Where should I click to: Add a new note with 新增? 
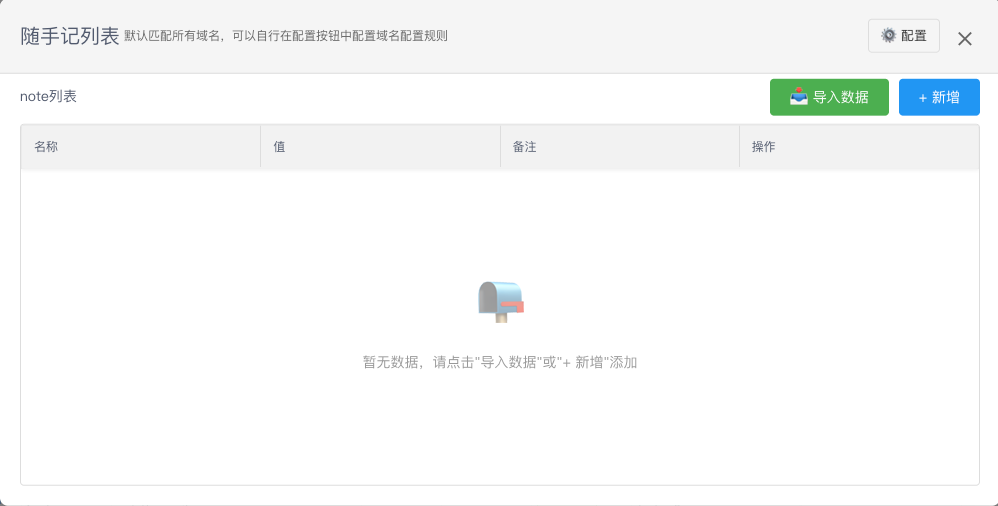[946, 97]
